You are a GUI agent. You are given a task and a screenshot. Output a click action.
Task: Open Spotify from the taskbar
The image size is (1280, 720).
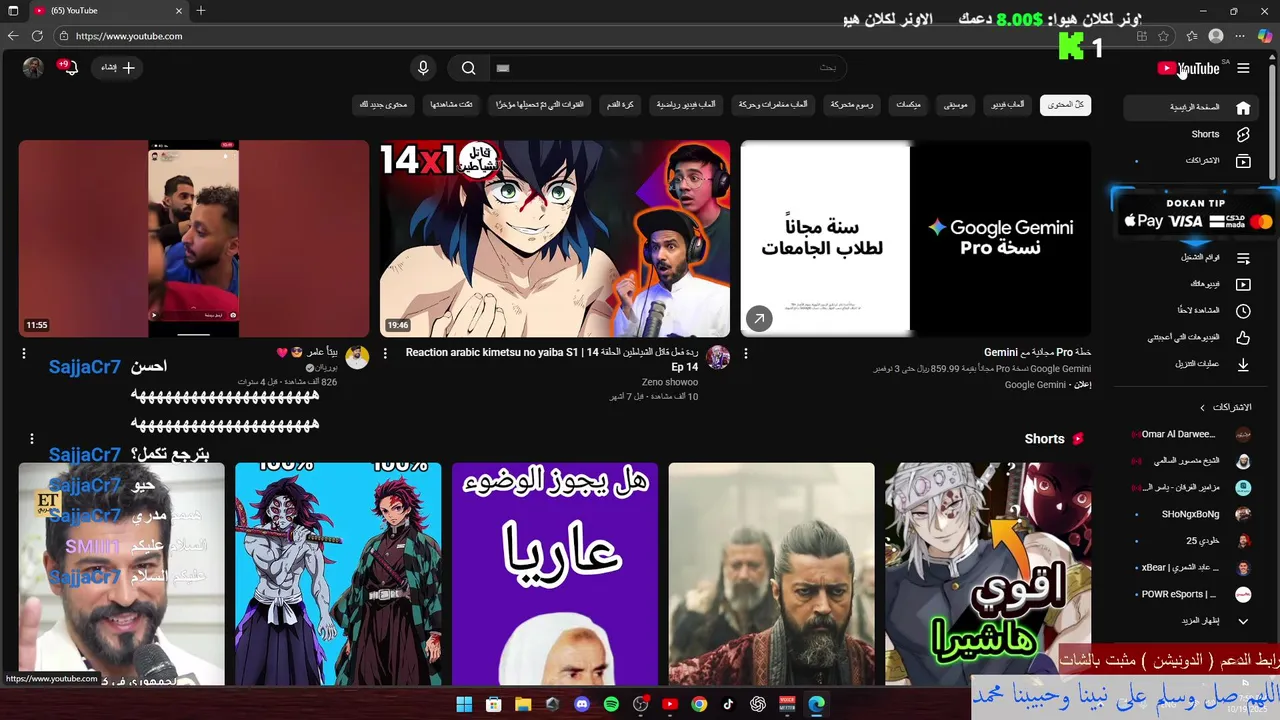(x=611, y=704)
